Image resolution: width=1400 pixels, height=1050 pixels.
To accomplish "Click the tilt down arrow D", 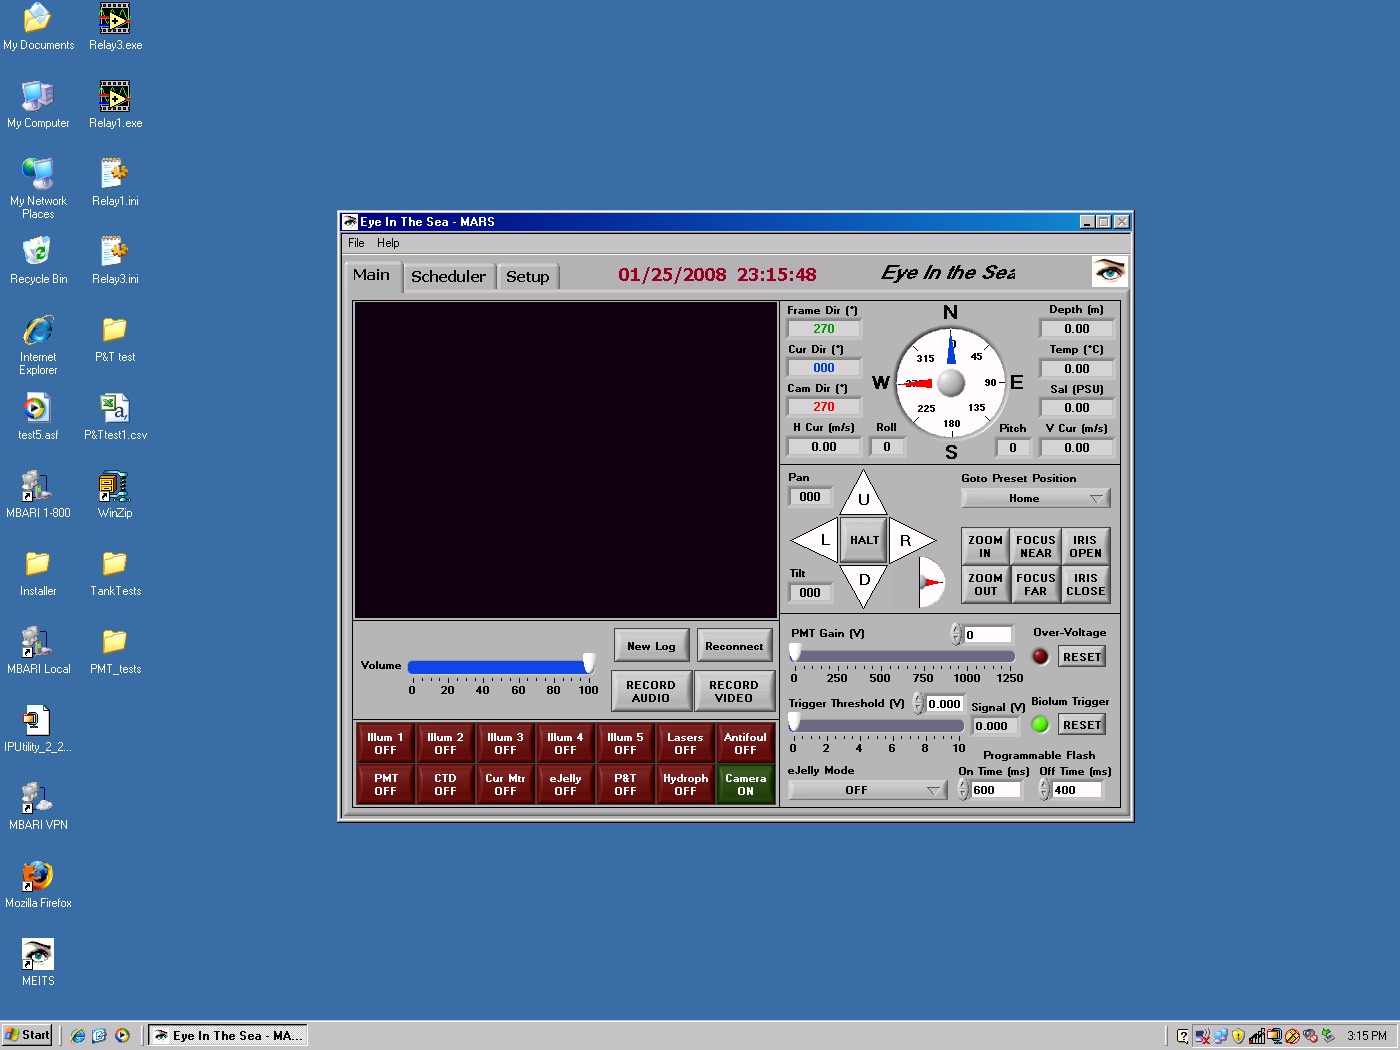I will (x=864, y=584).
